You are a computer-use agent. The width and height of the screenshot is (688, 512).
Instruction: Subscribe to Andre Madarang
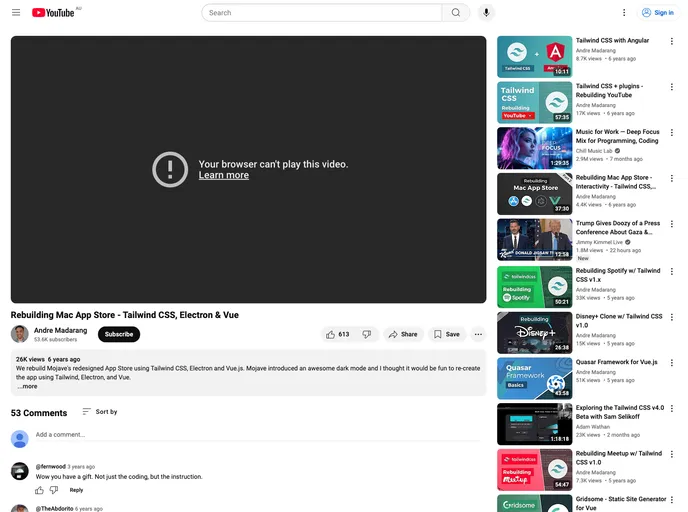(119, 334)
